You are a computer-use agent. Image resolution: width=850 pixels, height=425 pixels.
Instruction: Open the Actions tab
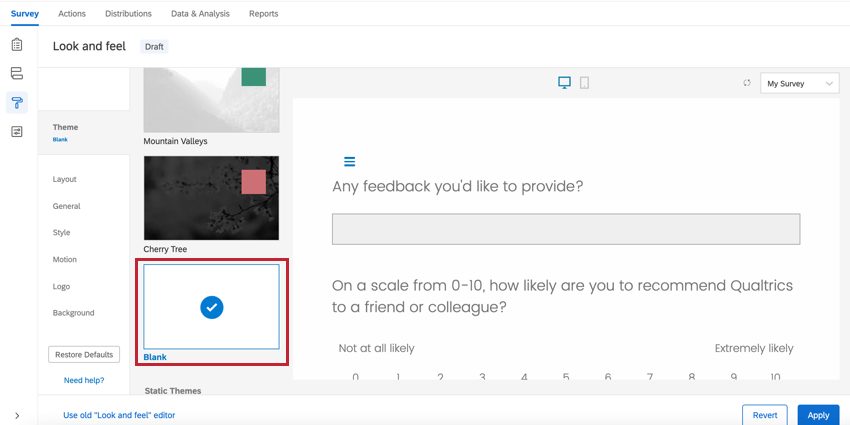[x=72, y=14]
